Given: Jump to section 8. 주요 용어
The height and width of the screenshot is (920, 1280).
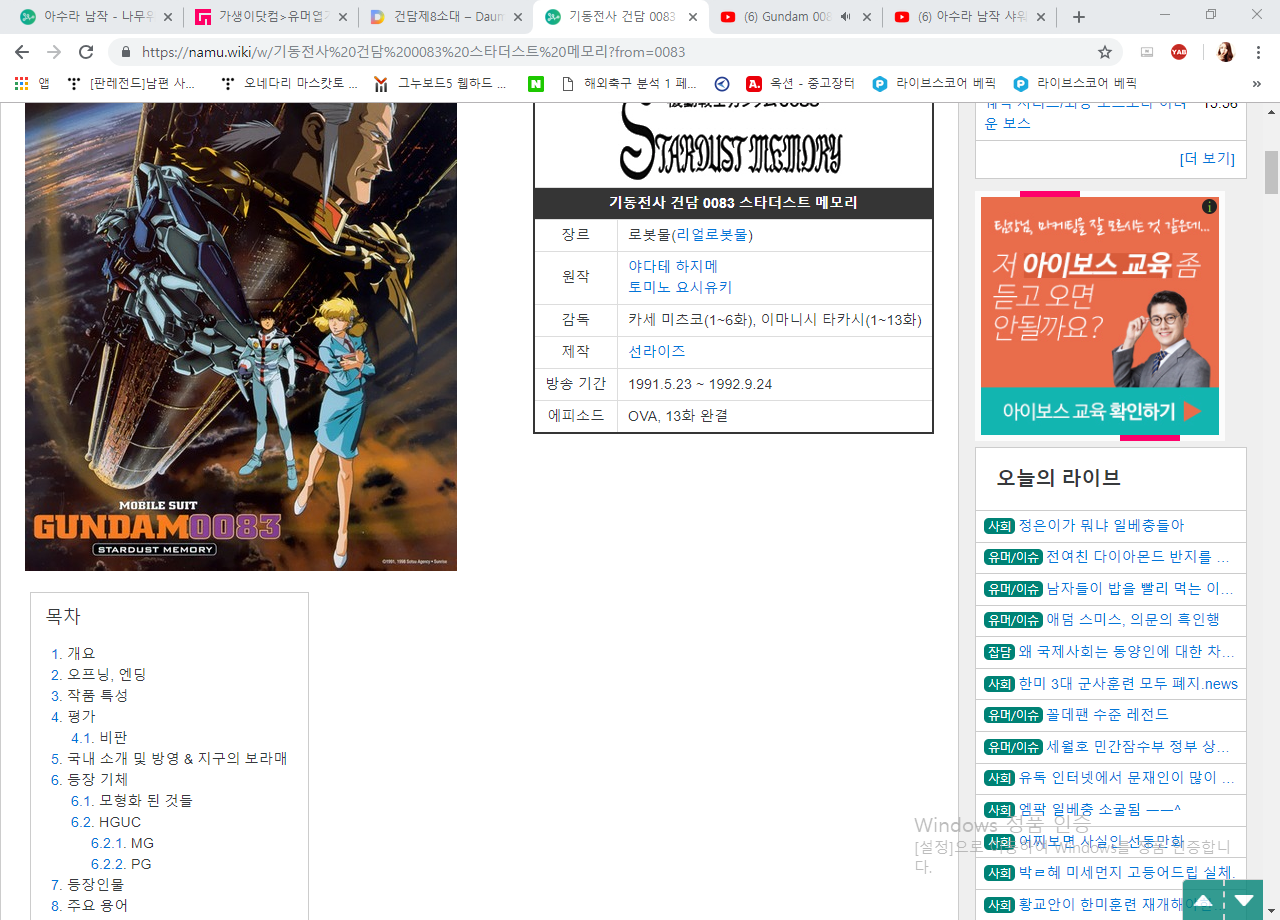Looking at the screenshot, I should (90, 906).
